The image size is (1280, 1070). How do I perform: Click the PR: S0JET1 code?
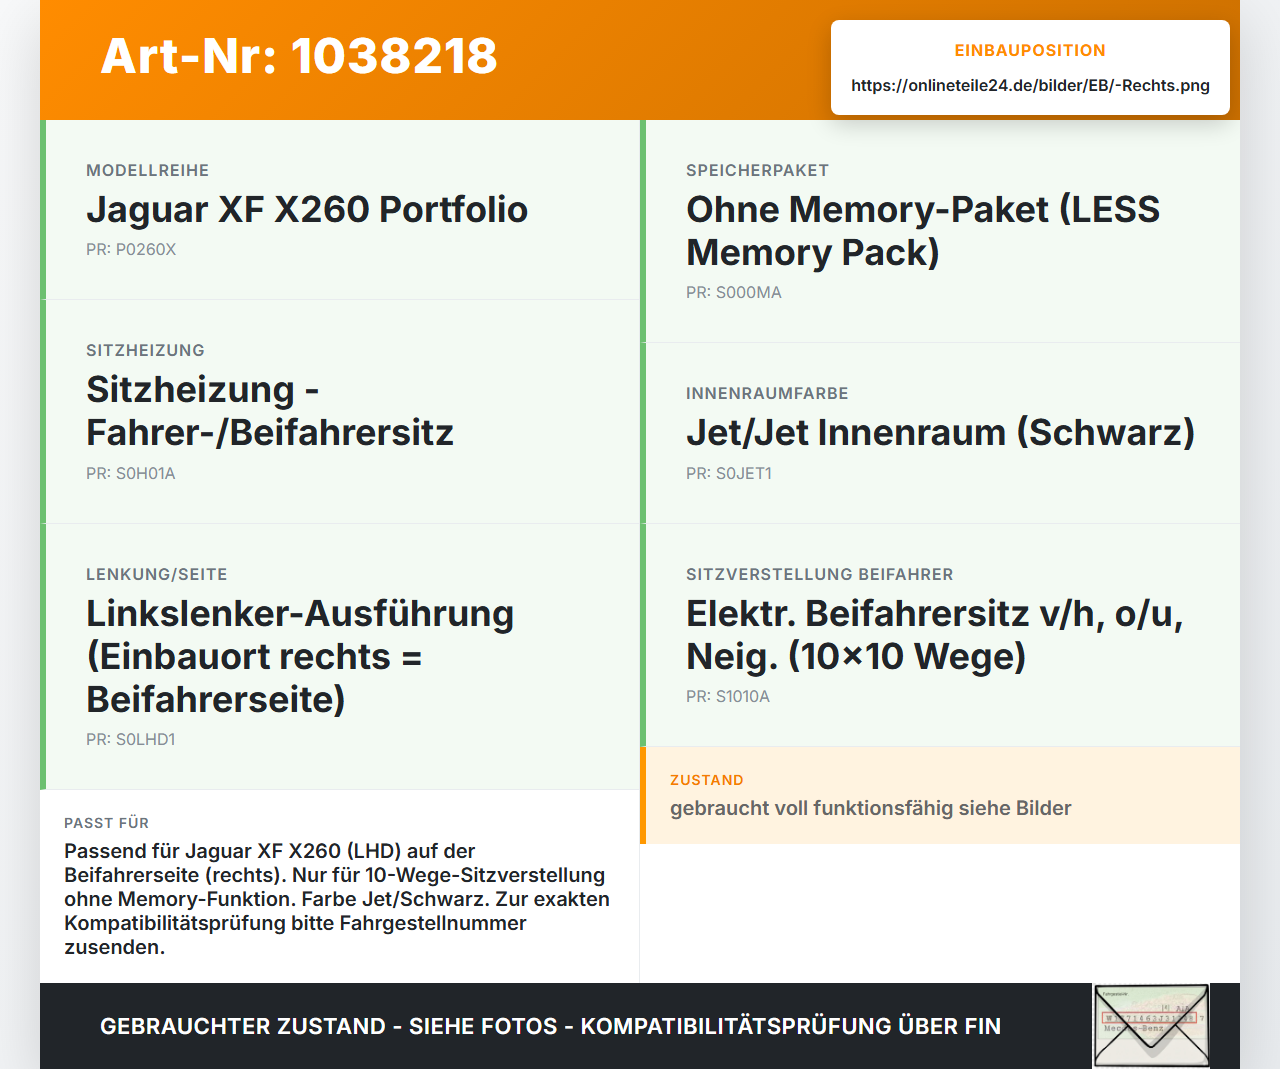click(x=729, y=473)
